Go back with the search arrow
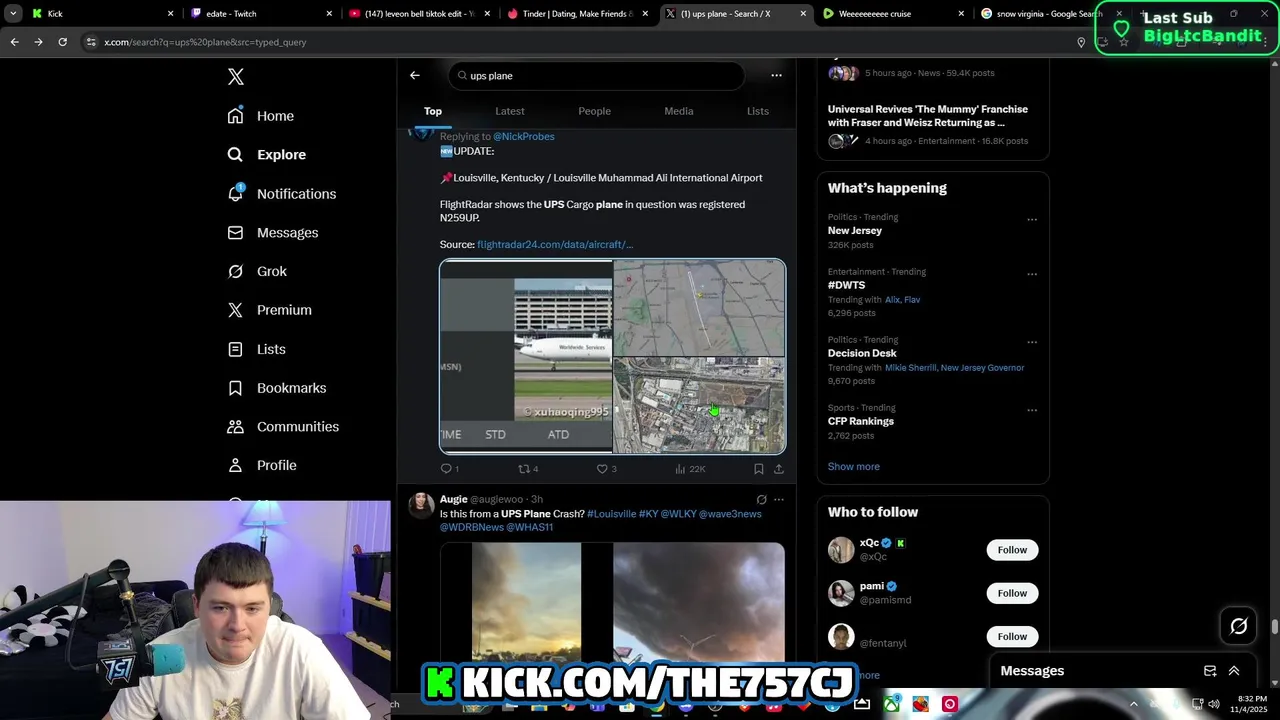The height and width of the screenshot is (720, 1280). pyautogui.click(x=415, y=75)
